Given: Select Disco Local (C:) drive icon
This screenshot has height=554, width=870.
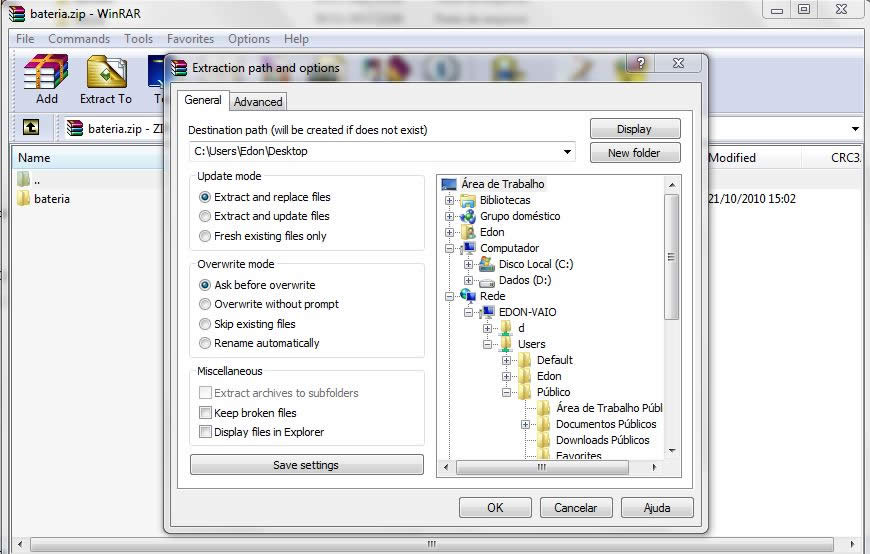Looking at the screenshot, I should click(x=487, y=264).
